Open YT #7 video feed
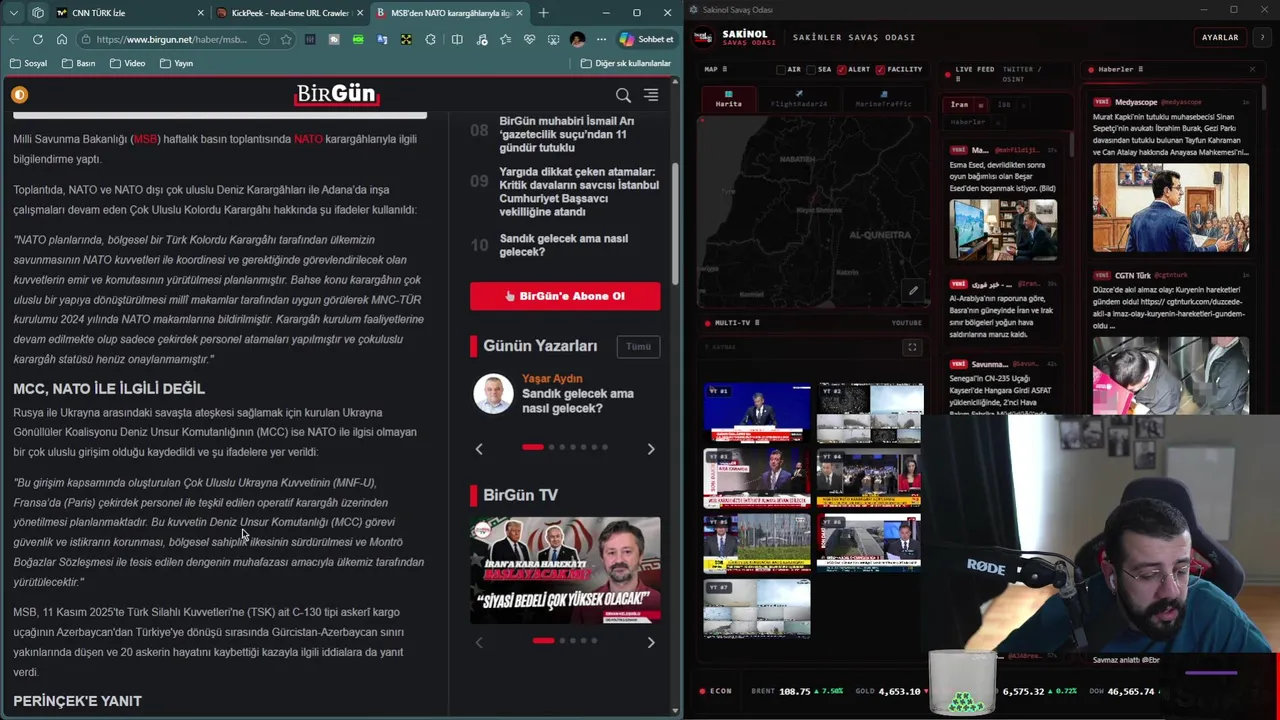This screenshot has width=1280, height=720. (757, 608)
